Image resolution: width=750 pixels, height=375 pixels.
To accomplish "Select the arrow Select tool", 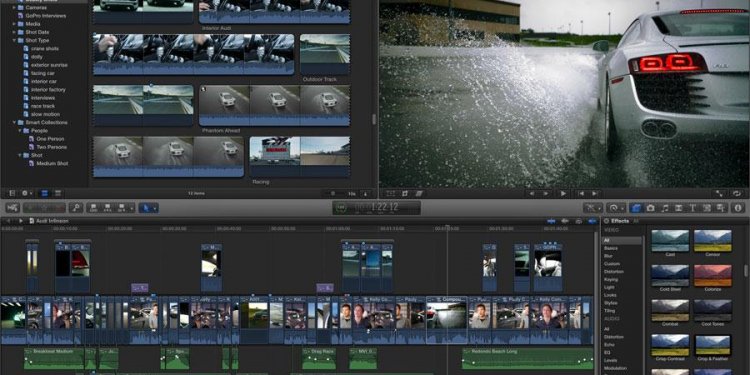I will [145, 208].
